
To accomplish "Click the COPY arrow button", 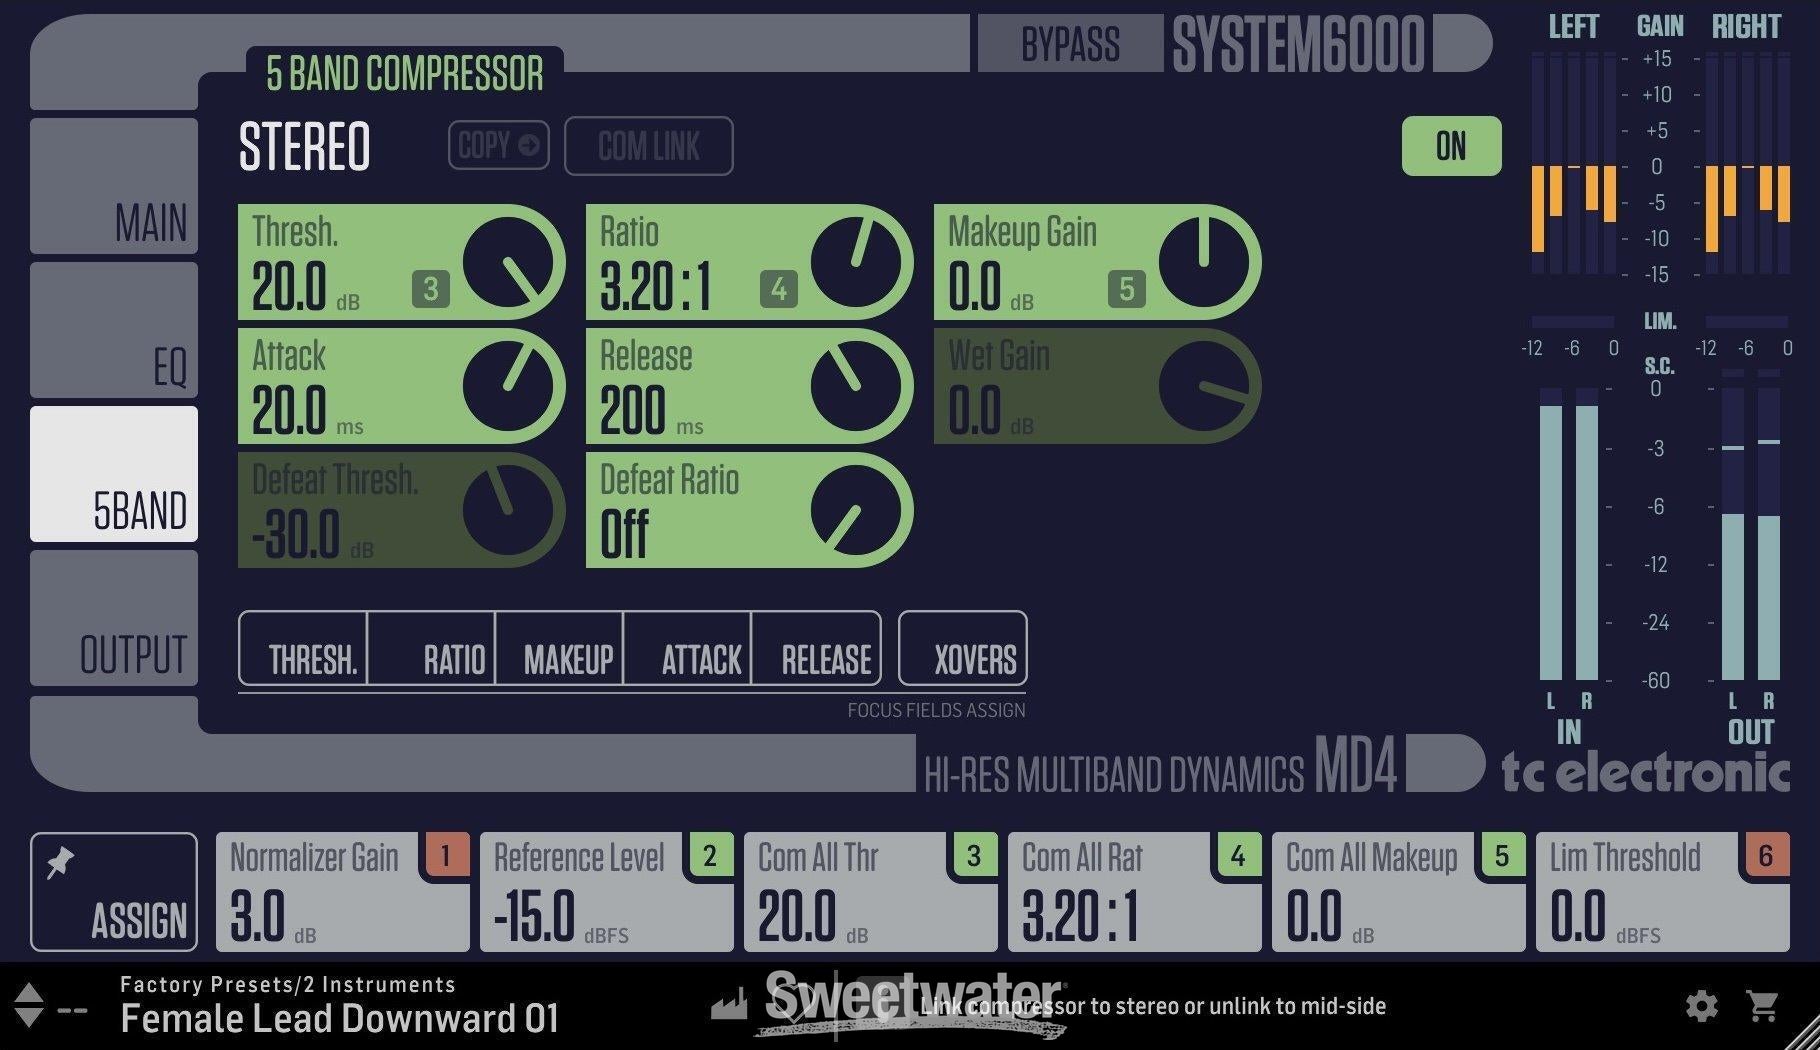I will tap(498, 145).
